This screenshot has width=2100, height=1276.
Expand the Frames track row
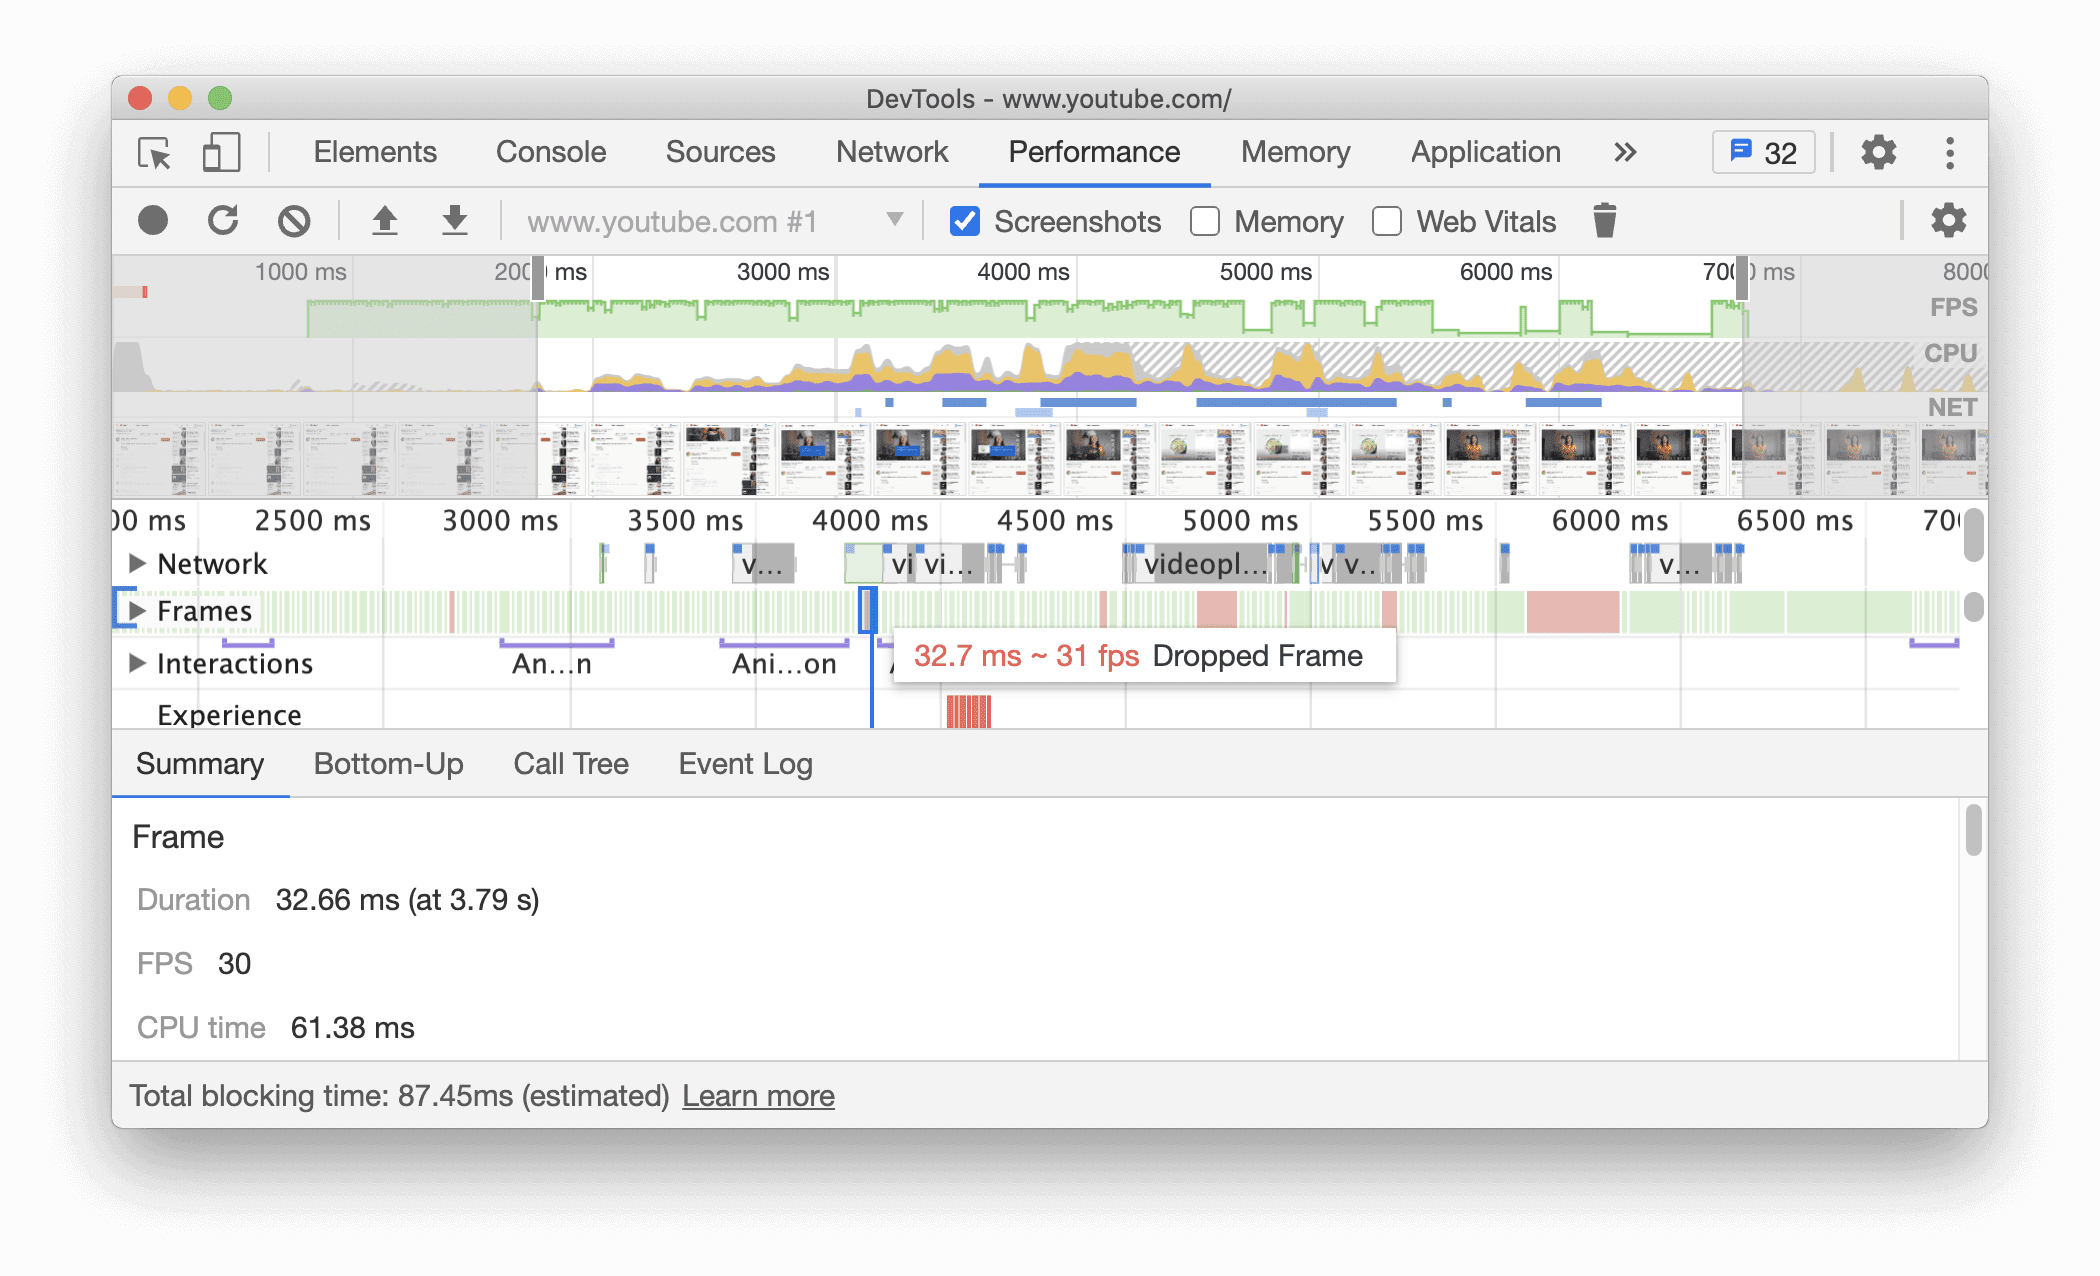point(136,612)
